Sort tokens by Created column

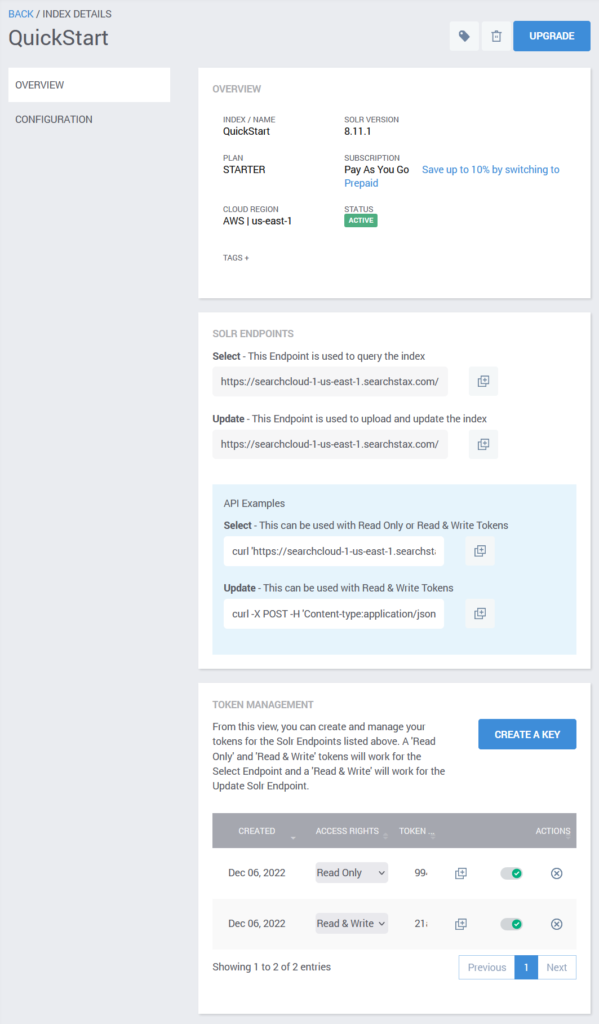[257, 831]
